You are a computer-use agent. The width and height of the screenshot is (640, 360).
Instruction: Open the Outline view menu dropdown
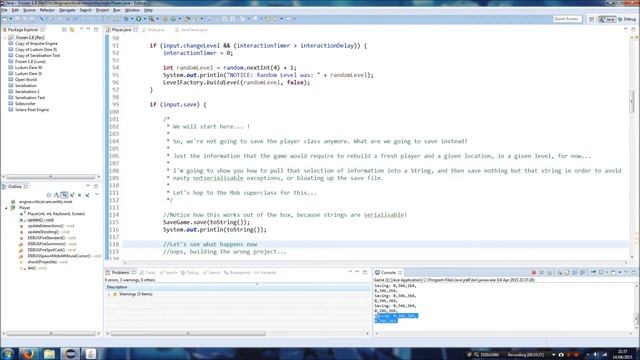(x=97, y=195)
